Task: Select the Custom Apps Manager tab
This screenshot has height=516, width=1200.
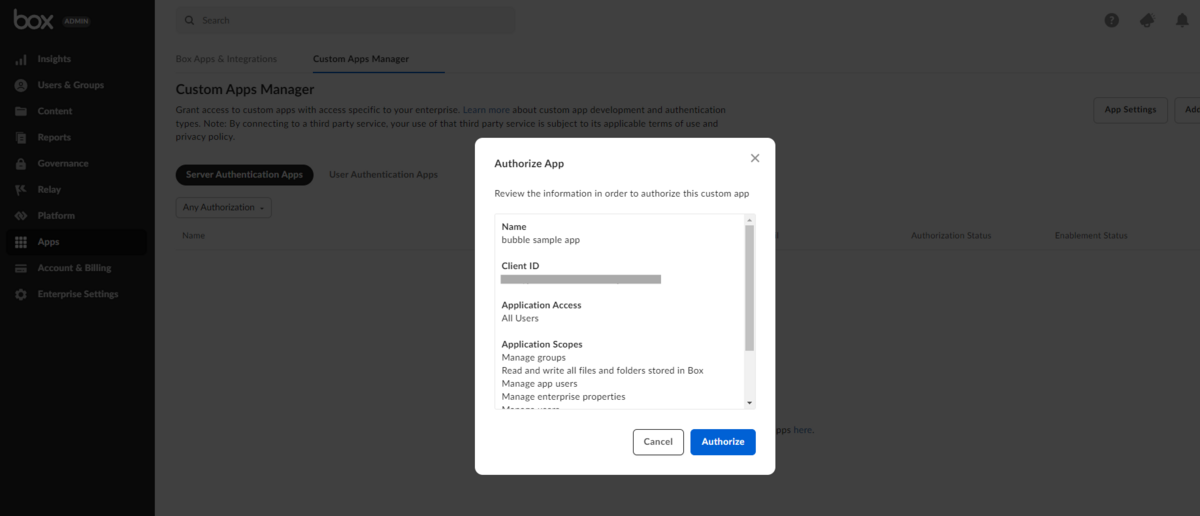Action: pos(361,59)
